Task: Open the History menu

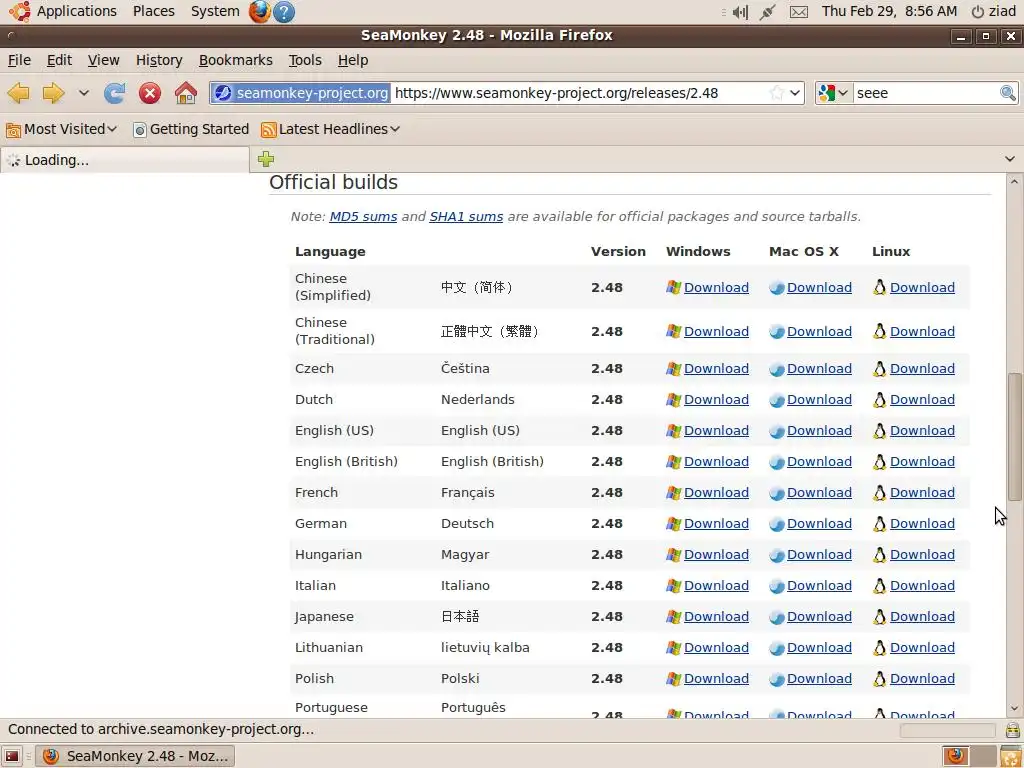Action: point(159,60)
